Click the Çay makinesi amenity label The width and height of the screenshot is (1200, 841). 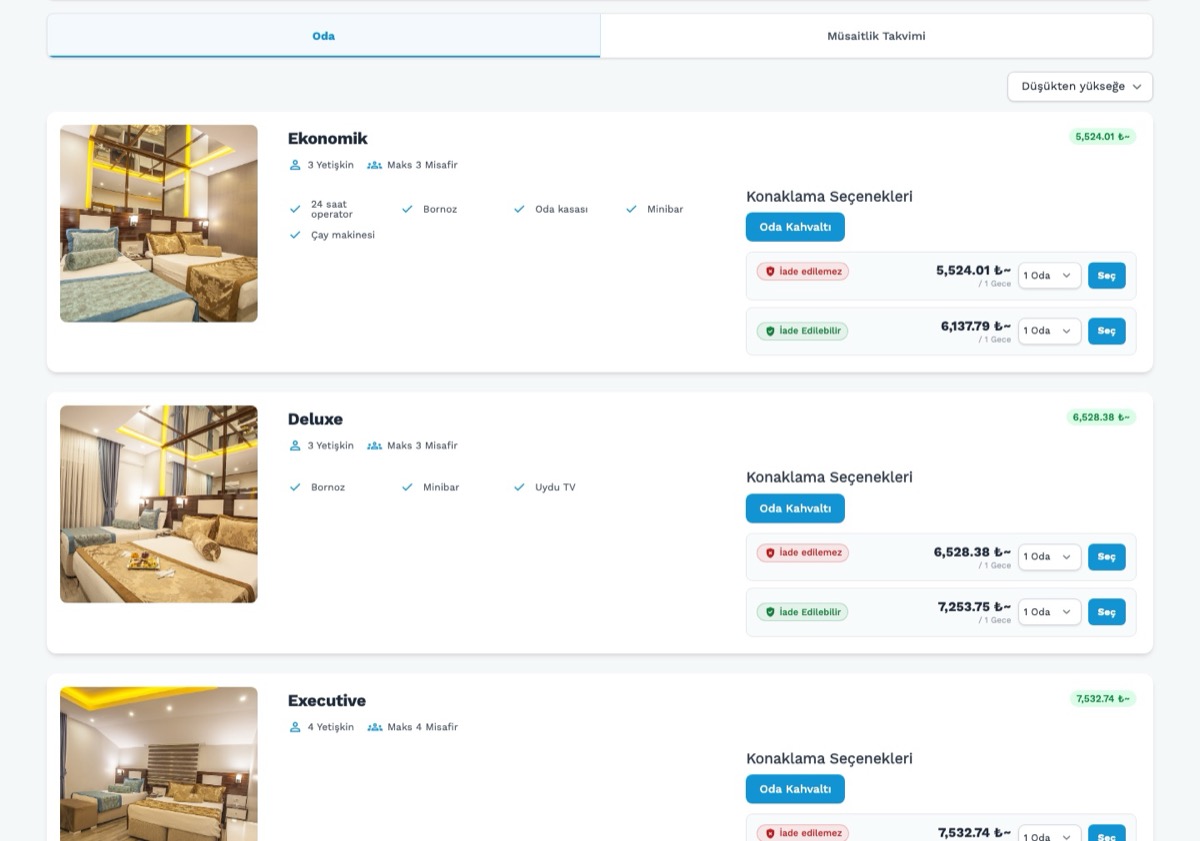[x=343, y=235]
